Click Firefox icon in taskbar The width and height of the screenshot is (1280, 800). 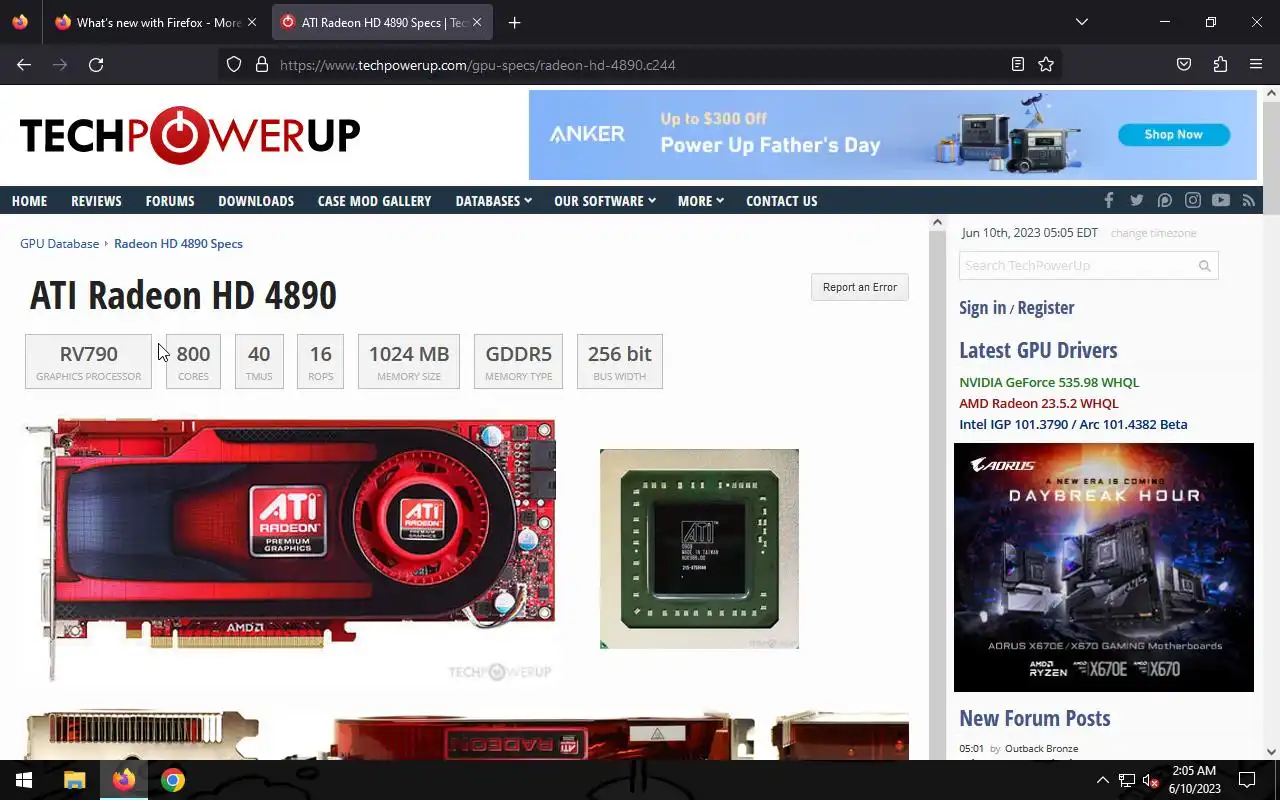point(124,780)
